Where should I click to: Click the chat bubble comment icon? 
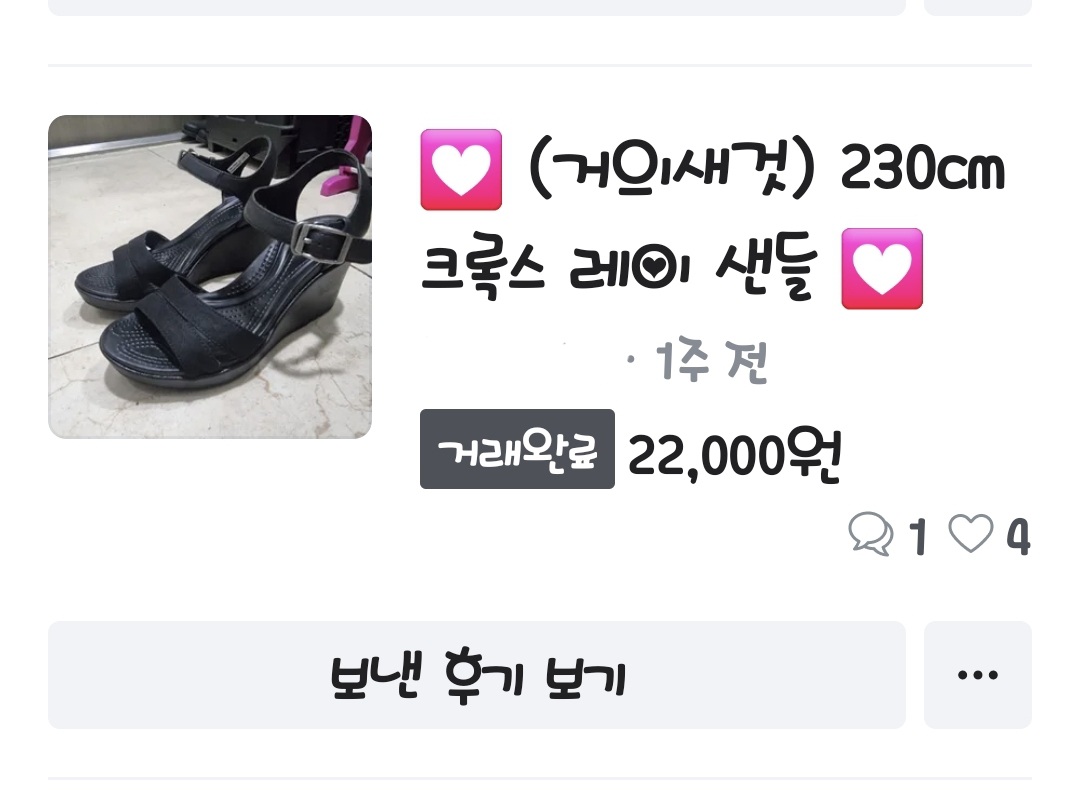coord(871,534)
